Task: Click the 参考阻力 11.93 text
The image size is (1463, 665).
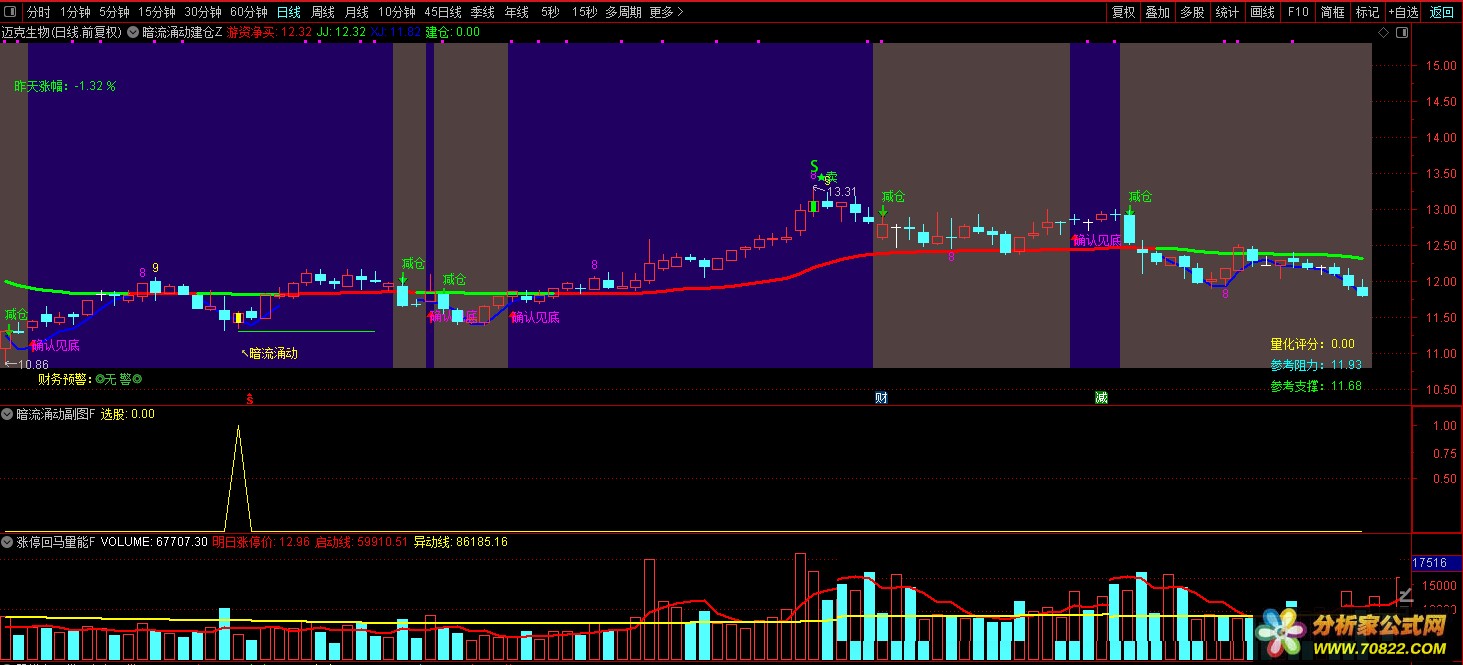Action: [x=1316, y=365]
